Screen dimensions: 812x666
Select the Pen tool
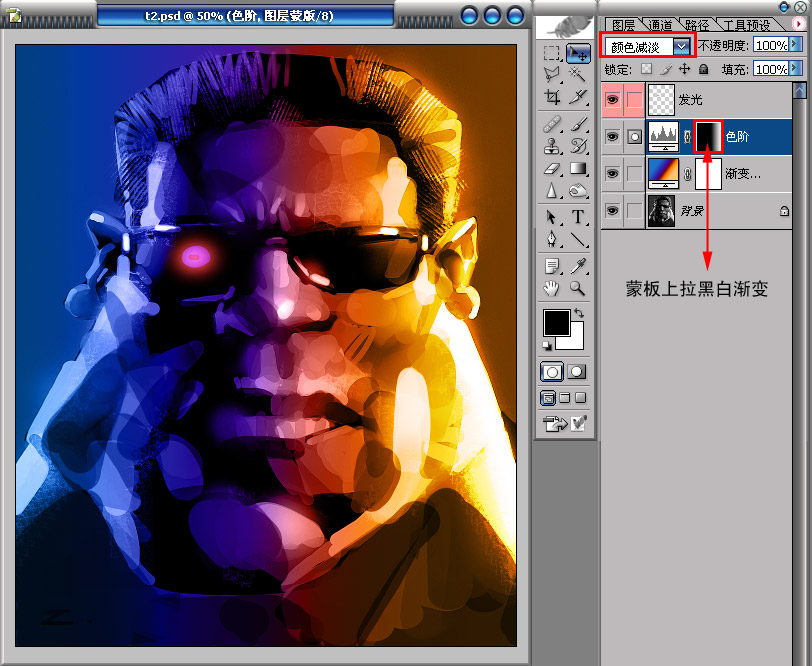(x=552, y=239)
